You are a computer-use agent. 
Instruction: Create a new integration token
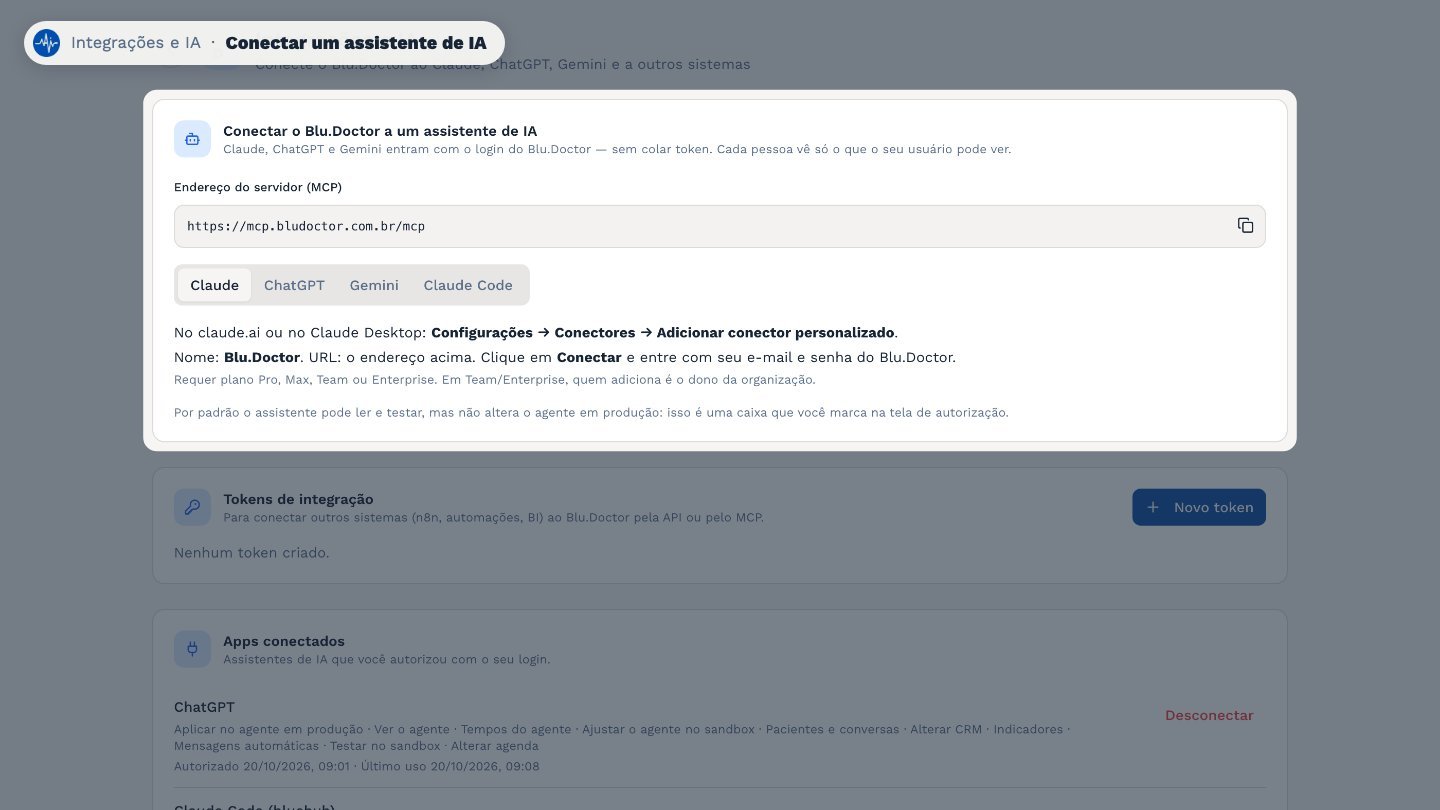1199,507
